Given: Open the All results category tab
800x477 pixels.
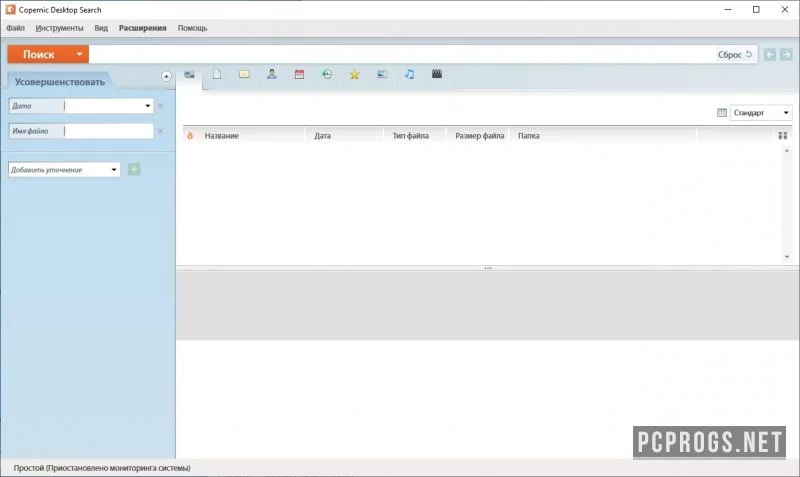Looking at the screenshot, I should (189, 75).
